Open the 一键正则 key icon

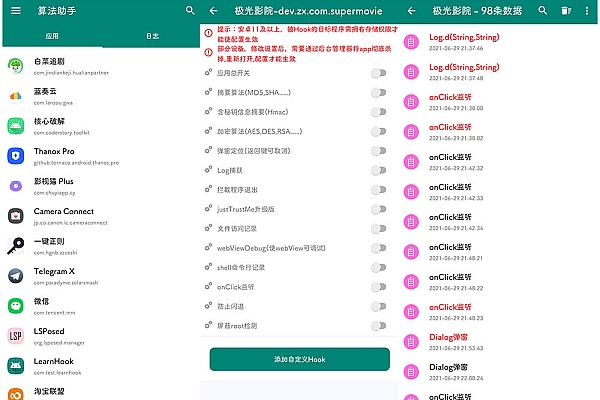click(x=16, y=246)
